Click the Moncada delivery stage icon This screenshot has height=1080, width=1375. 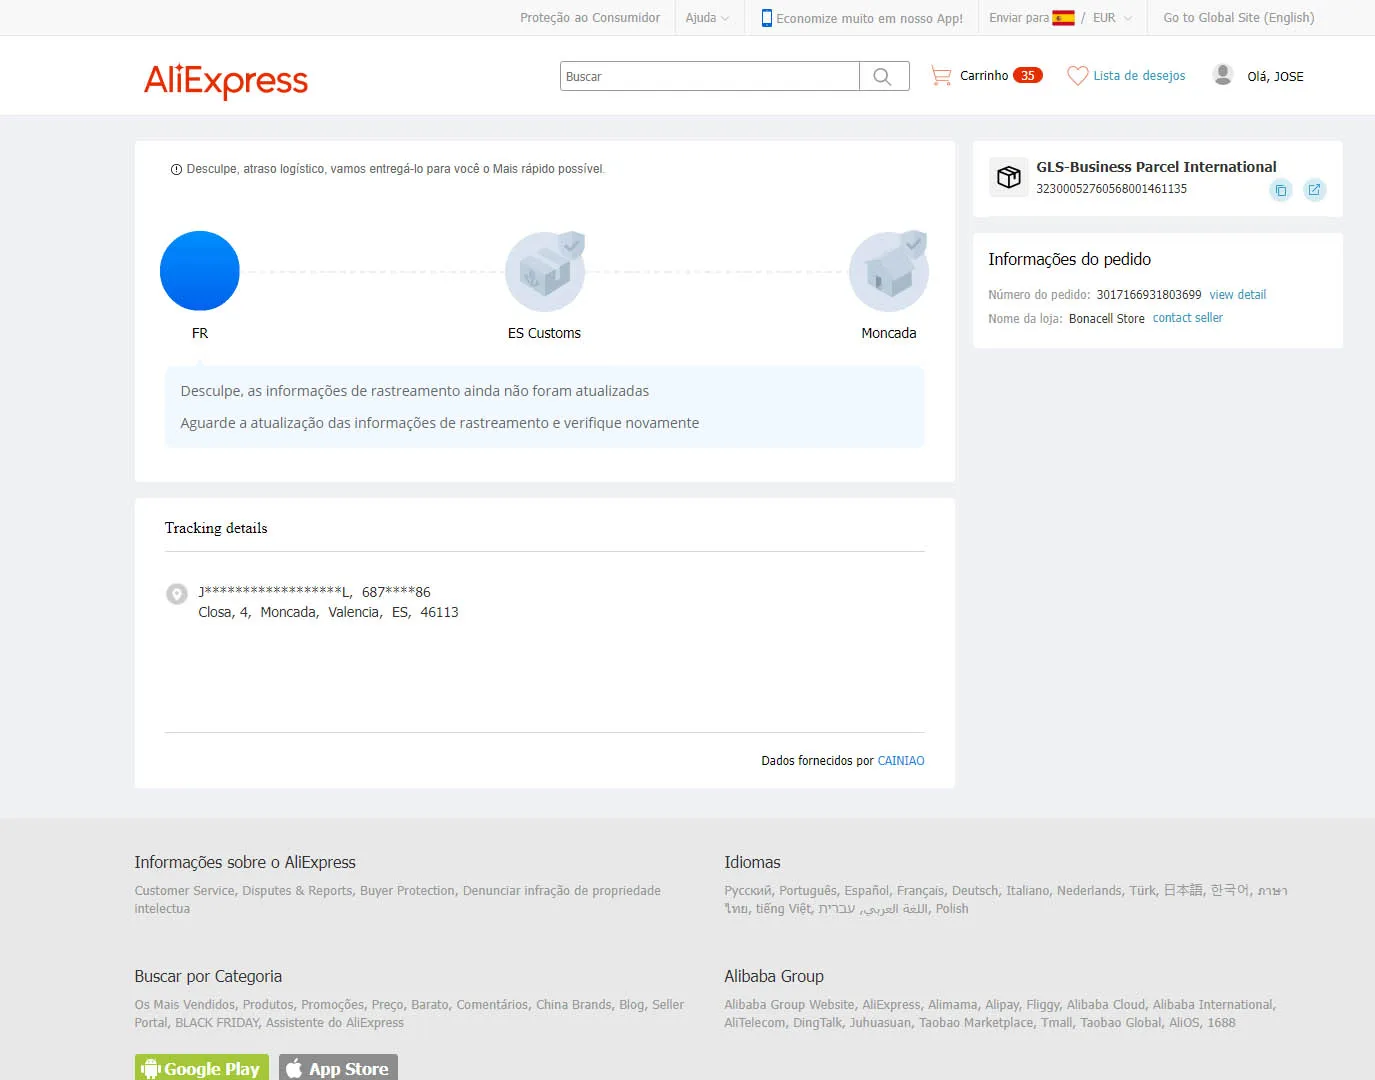point(889,271)
